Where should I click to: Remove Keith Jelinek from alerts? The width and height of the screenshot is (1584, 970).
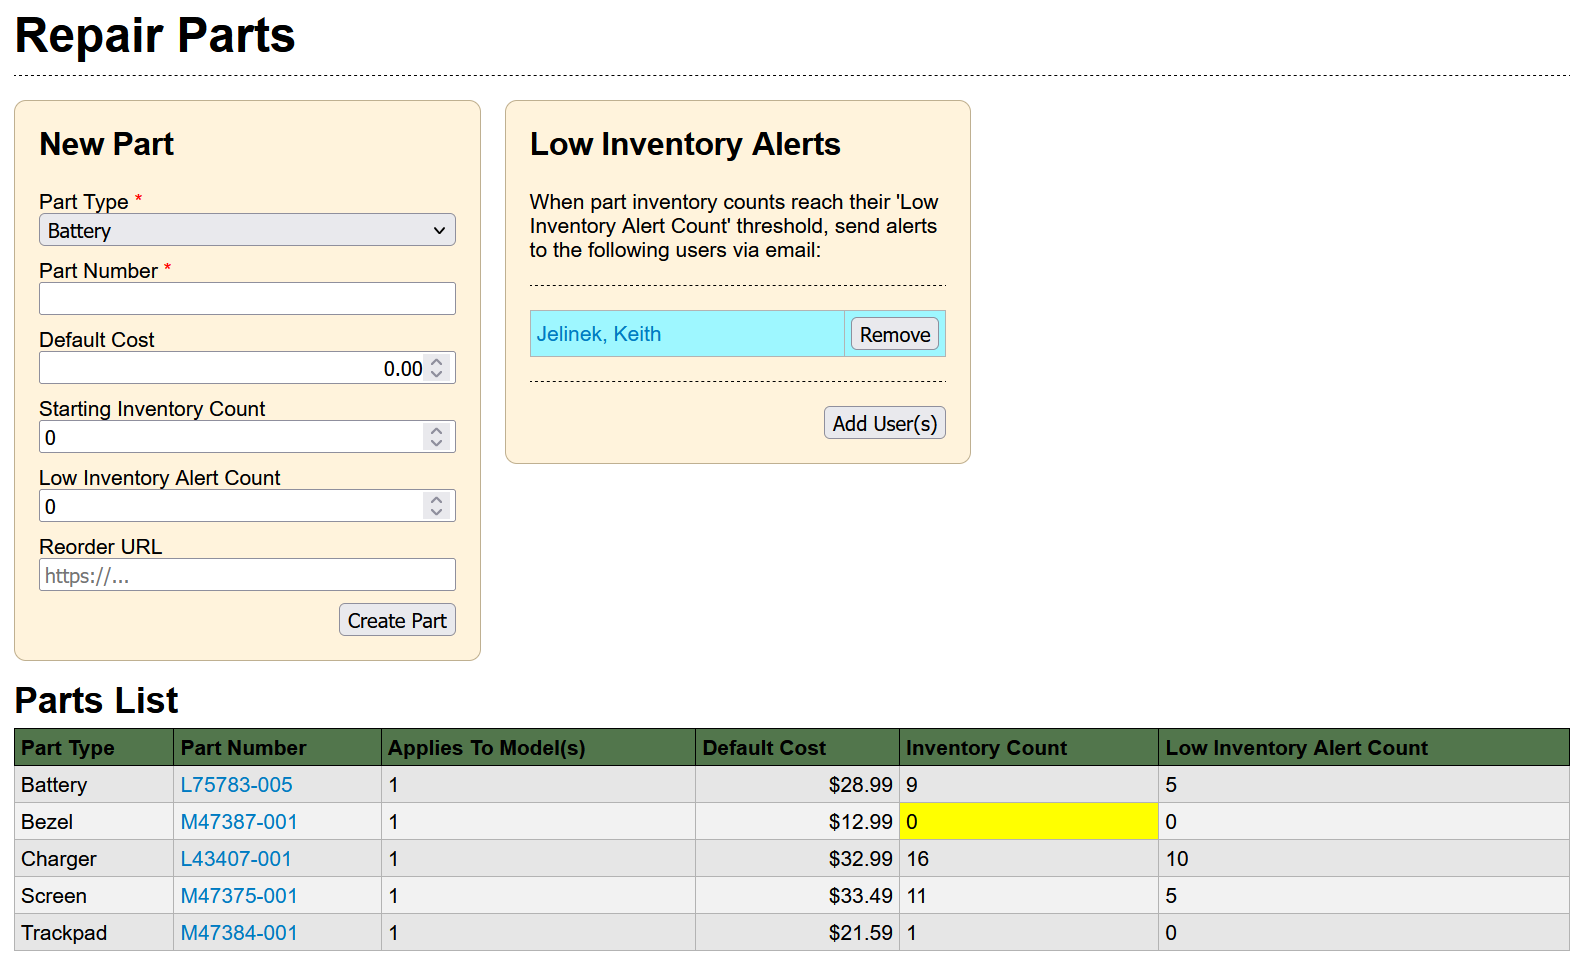point(894,334)
